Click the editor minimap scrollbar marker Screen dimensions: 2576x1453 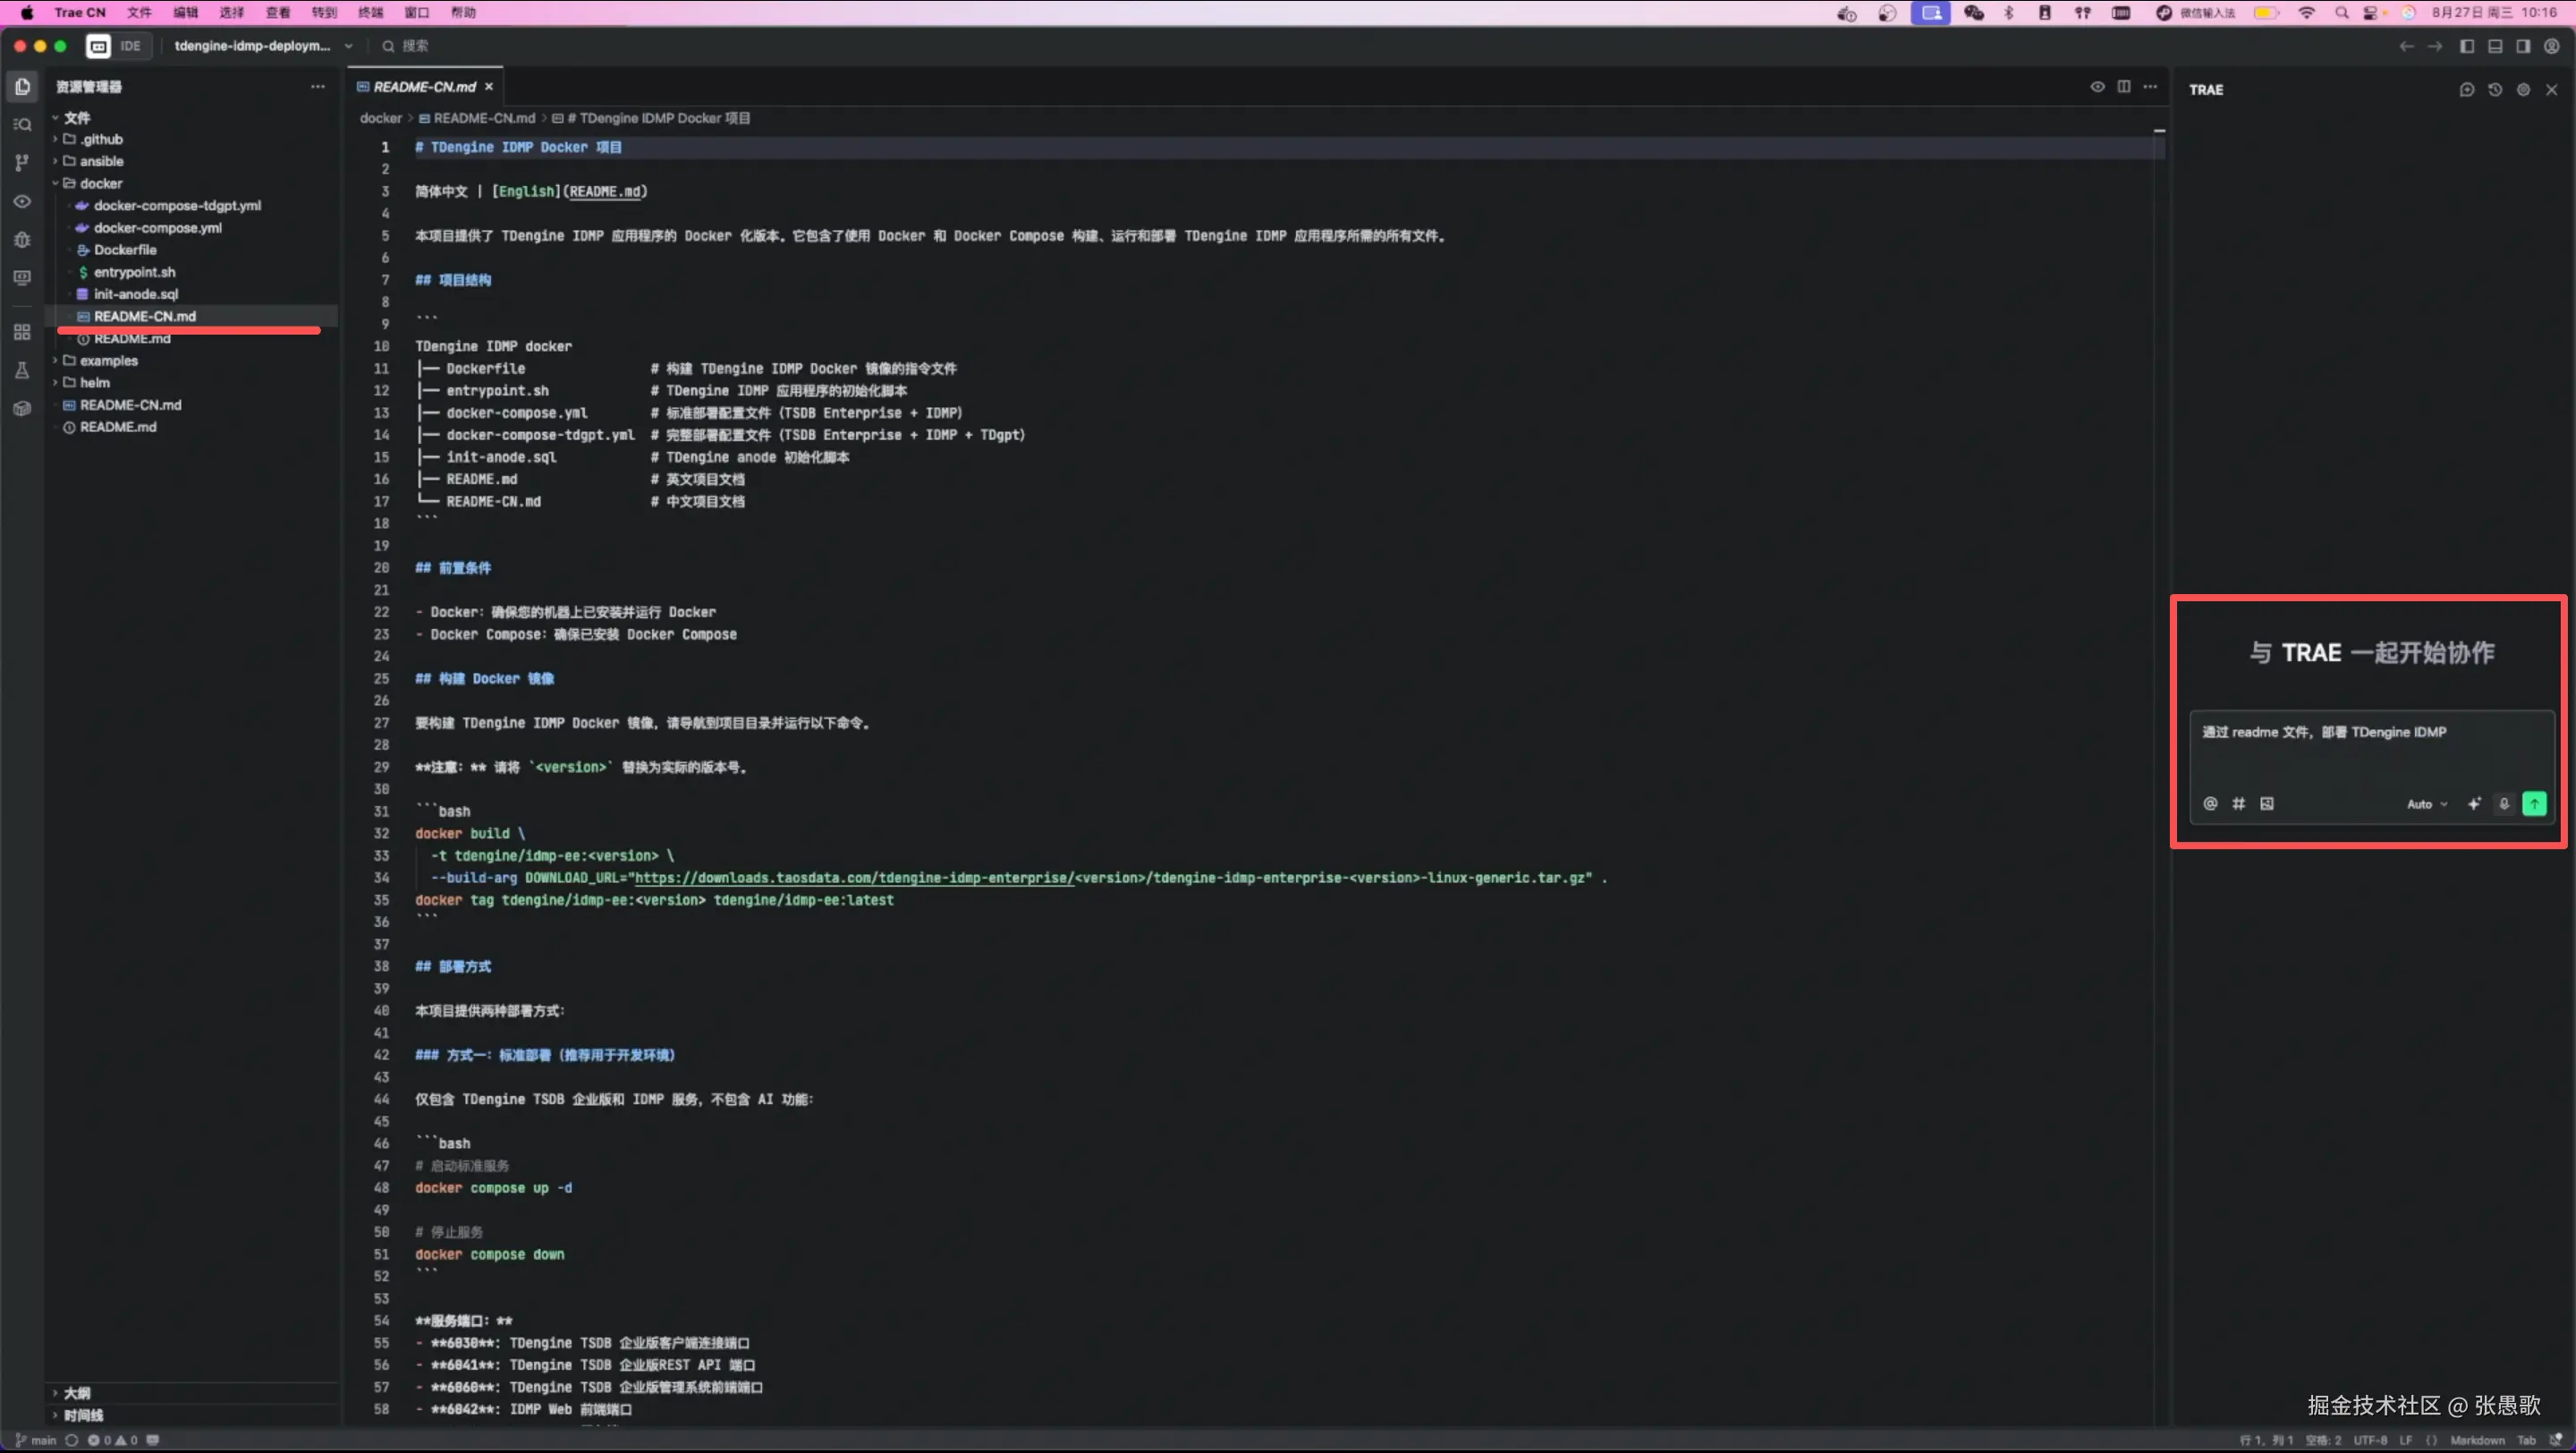tap(2159, 131)
